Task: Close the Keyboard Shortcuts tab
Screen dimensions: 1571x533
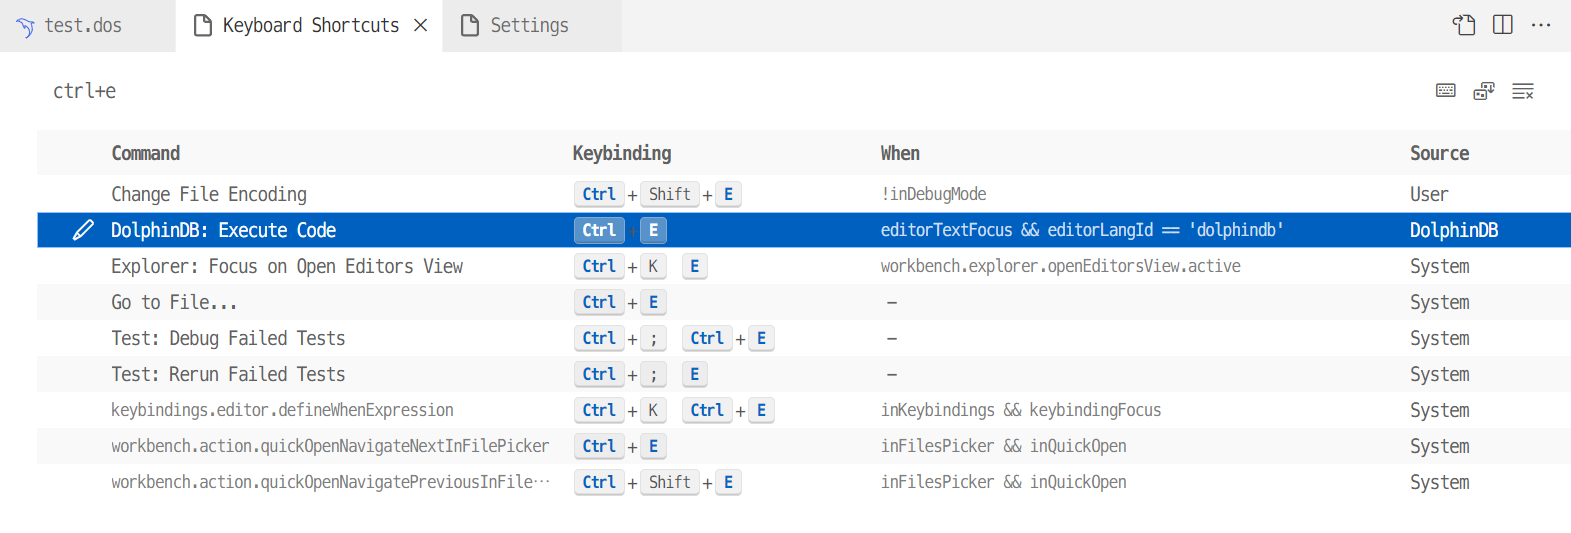Action: (421, 25)
